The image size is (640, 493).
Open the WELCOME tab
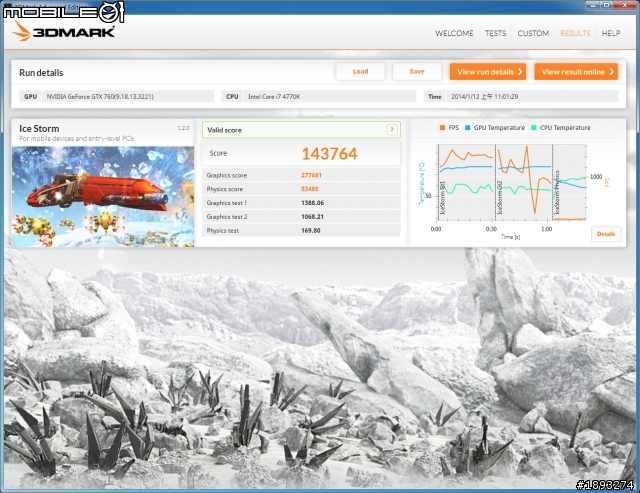tap(454, 33)
